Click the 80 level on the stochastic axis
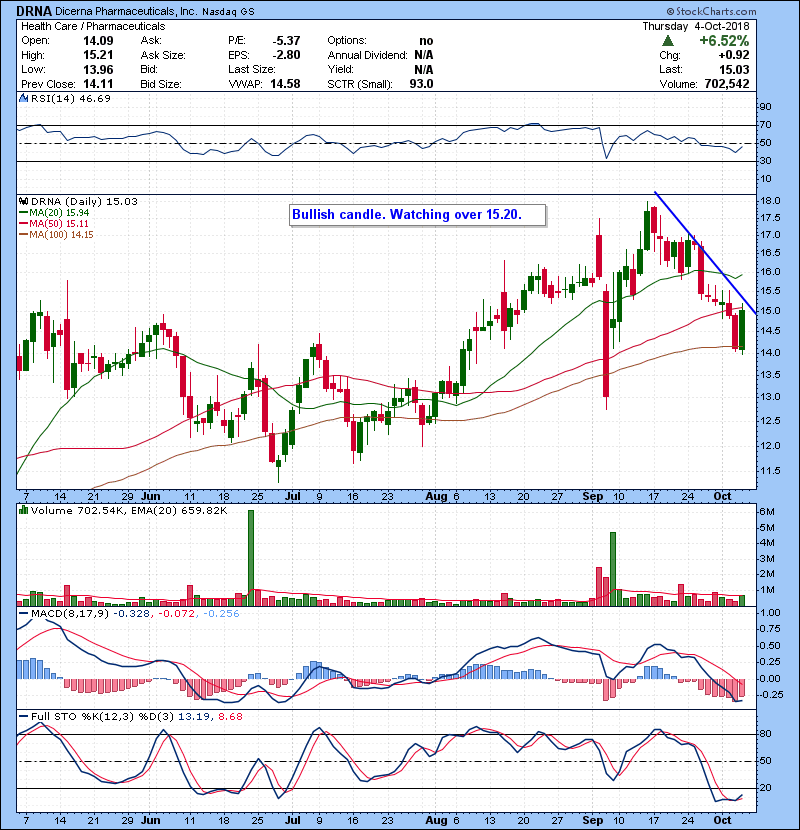The width and height of the screenshot is (800, 830). (x=765, y=734)
